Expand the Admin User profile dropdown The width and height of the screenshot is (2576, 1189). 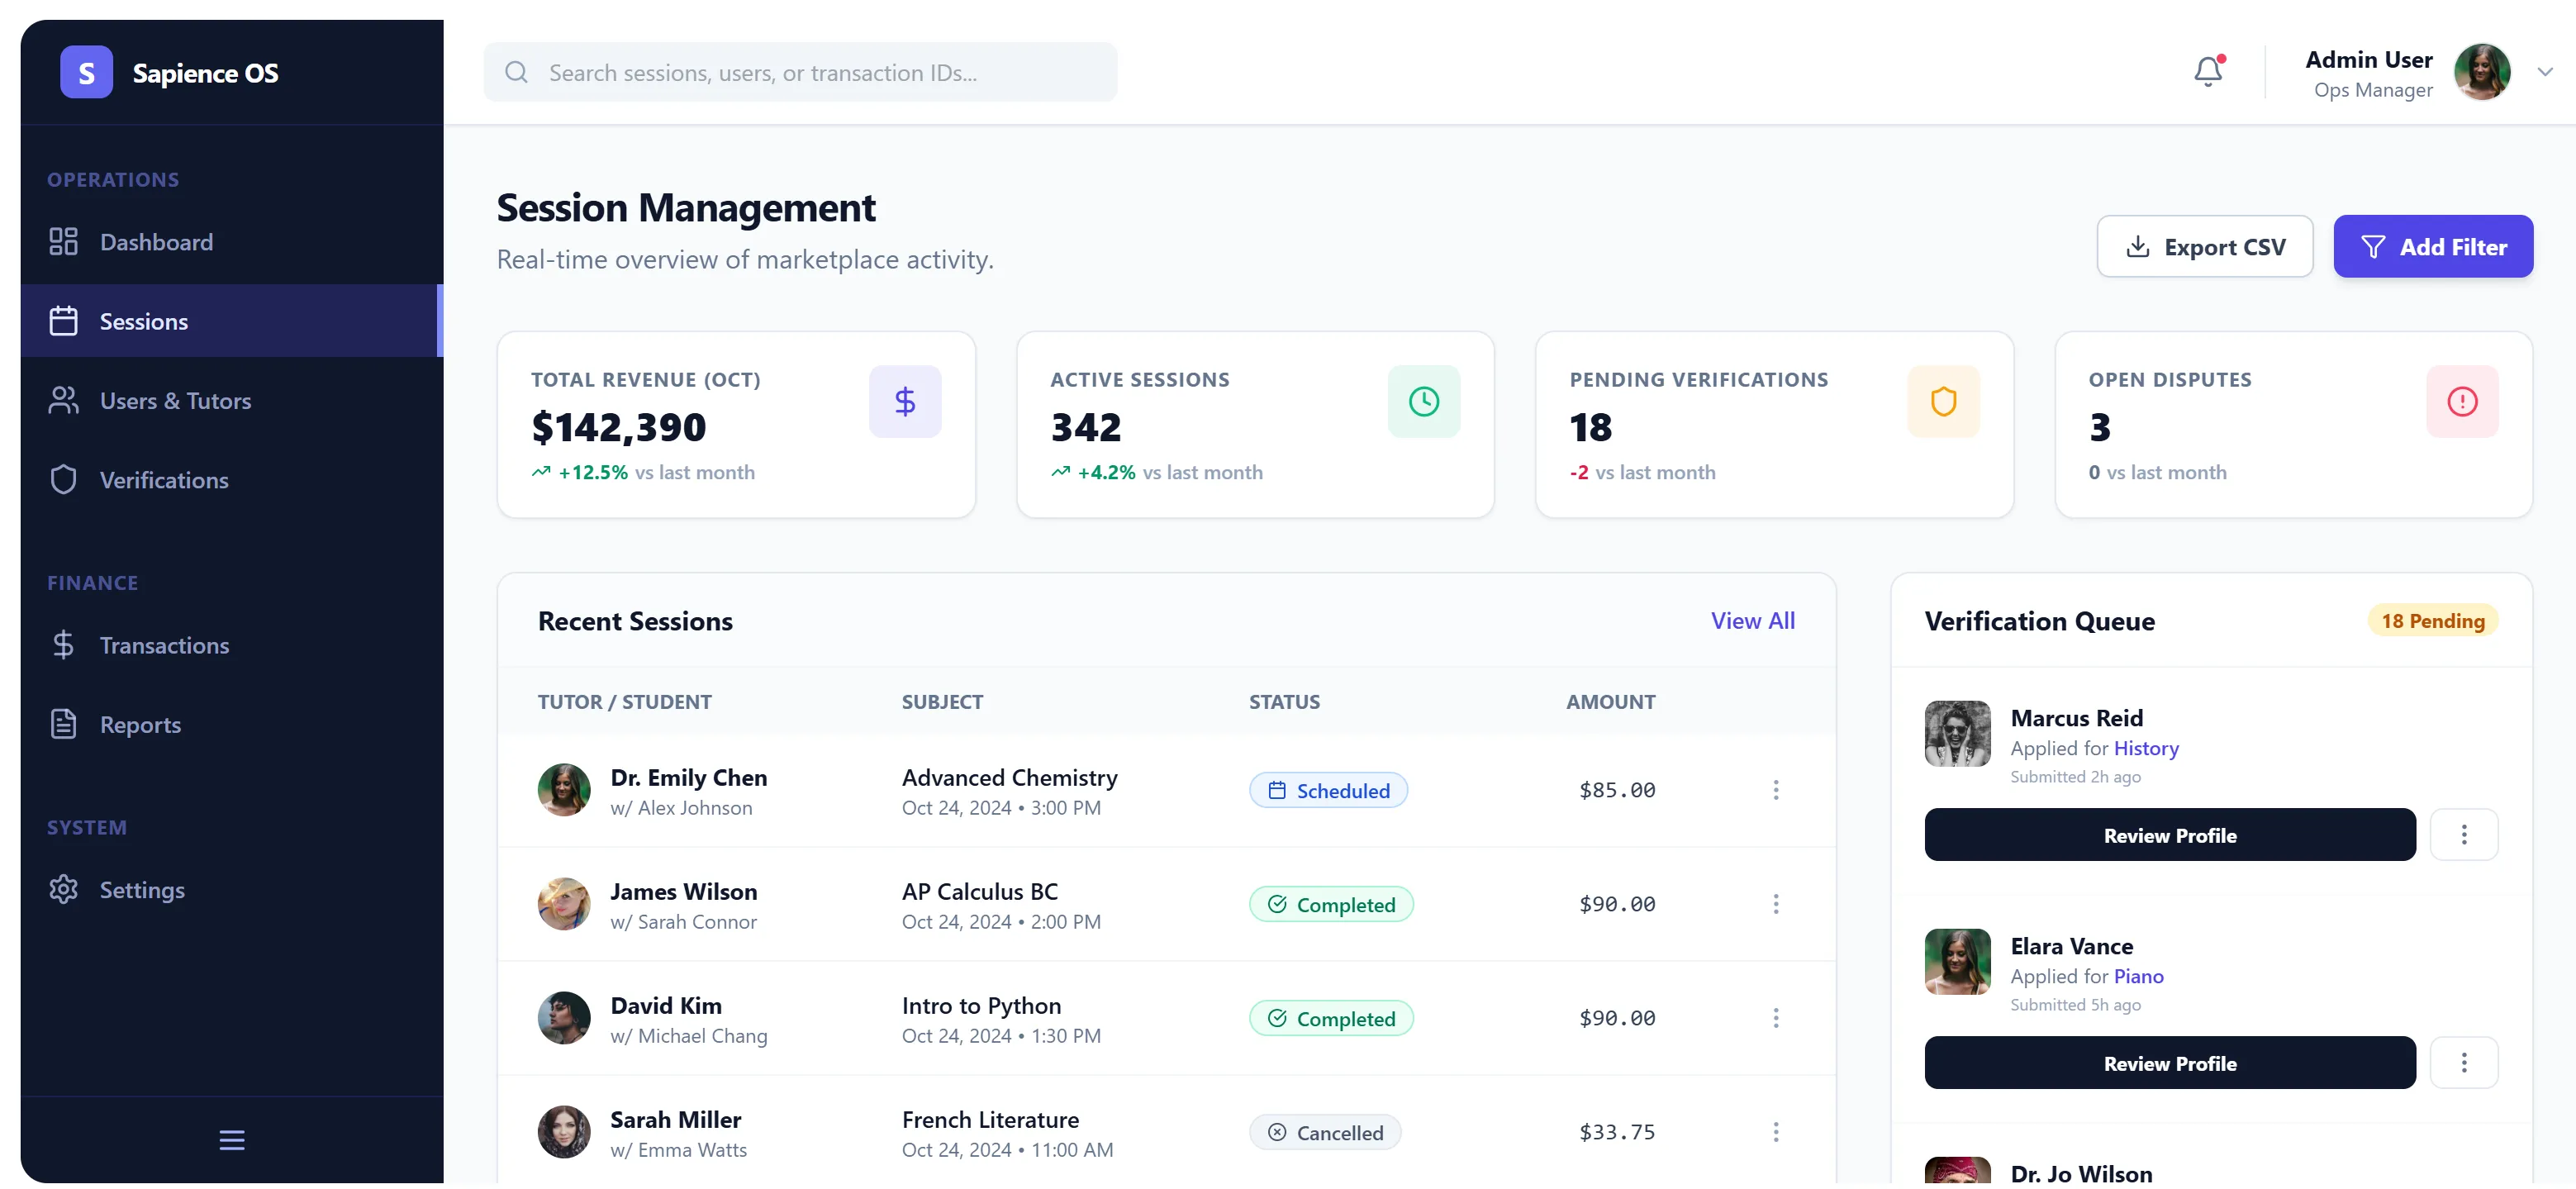click(x=2546, y=71)
